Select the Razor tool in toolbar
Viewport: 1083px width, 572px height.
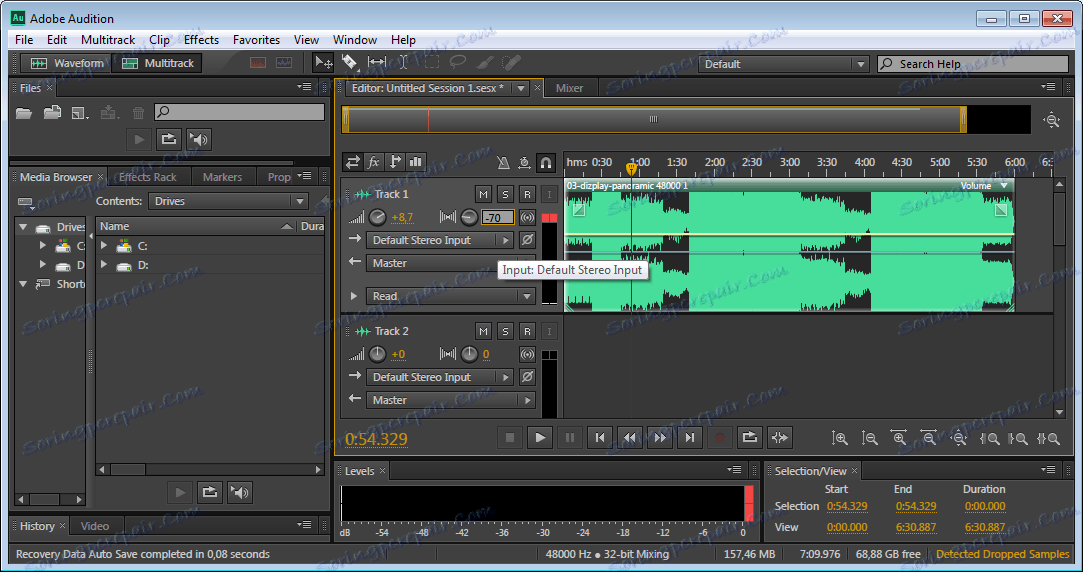point(349,63)
